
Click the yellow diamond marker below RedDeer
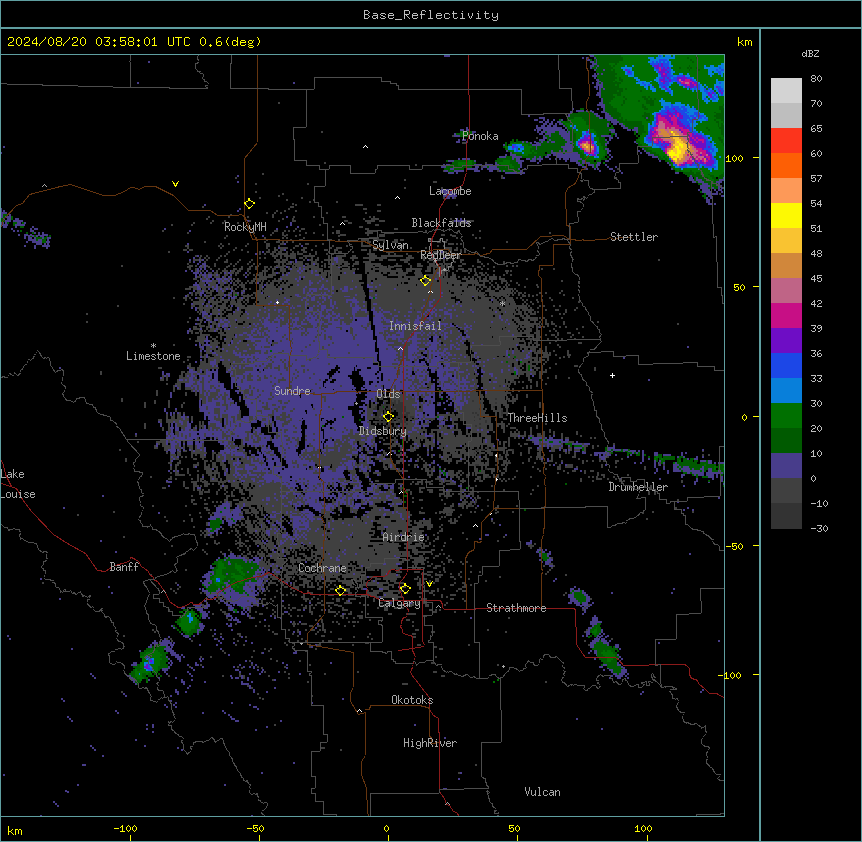[426, 281]
